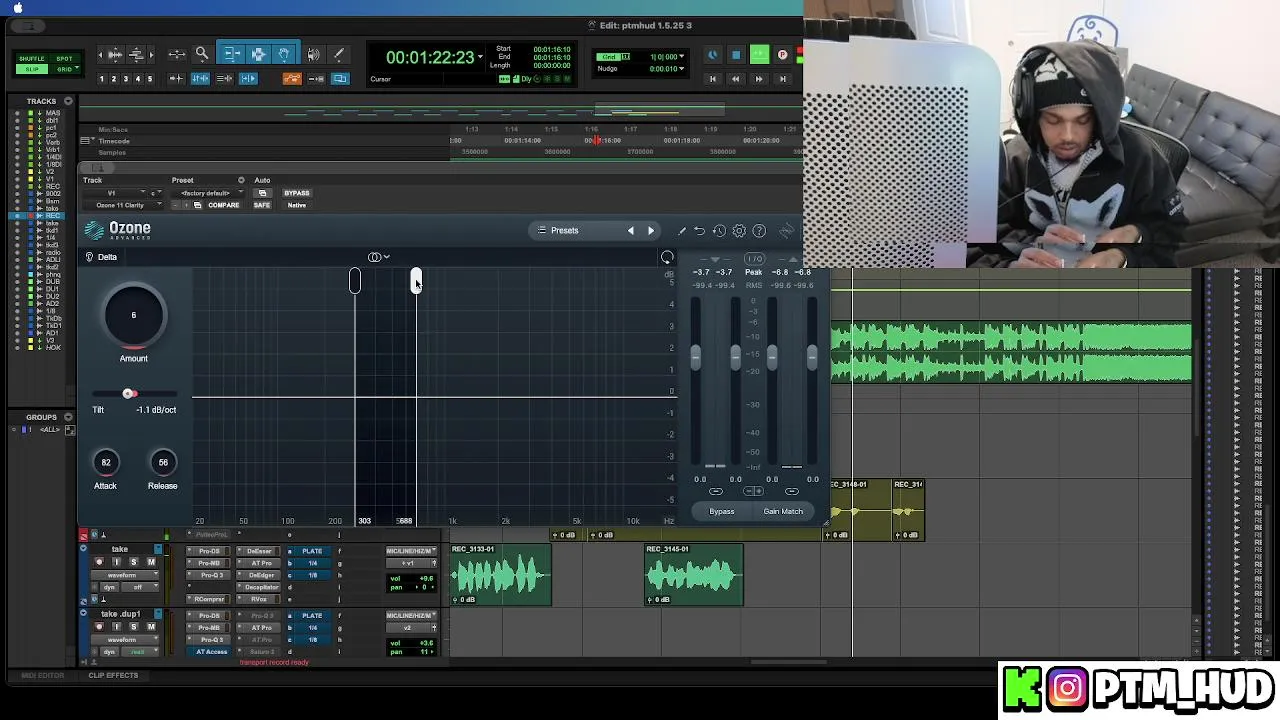Open the factory default preset dropdown
This screenshot has height=720, width=1280.
tap(208, 193)
